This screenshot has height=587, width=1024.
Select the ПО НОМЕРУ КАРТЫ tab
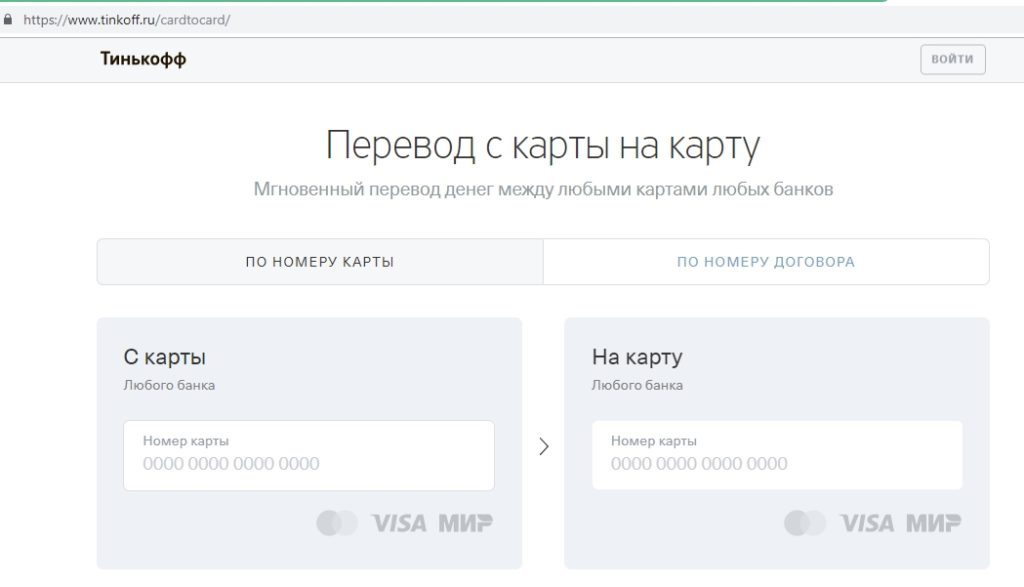click(320, 262)
